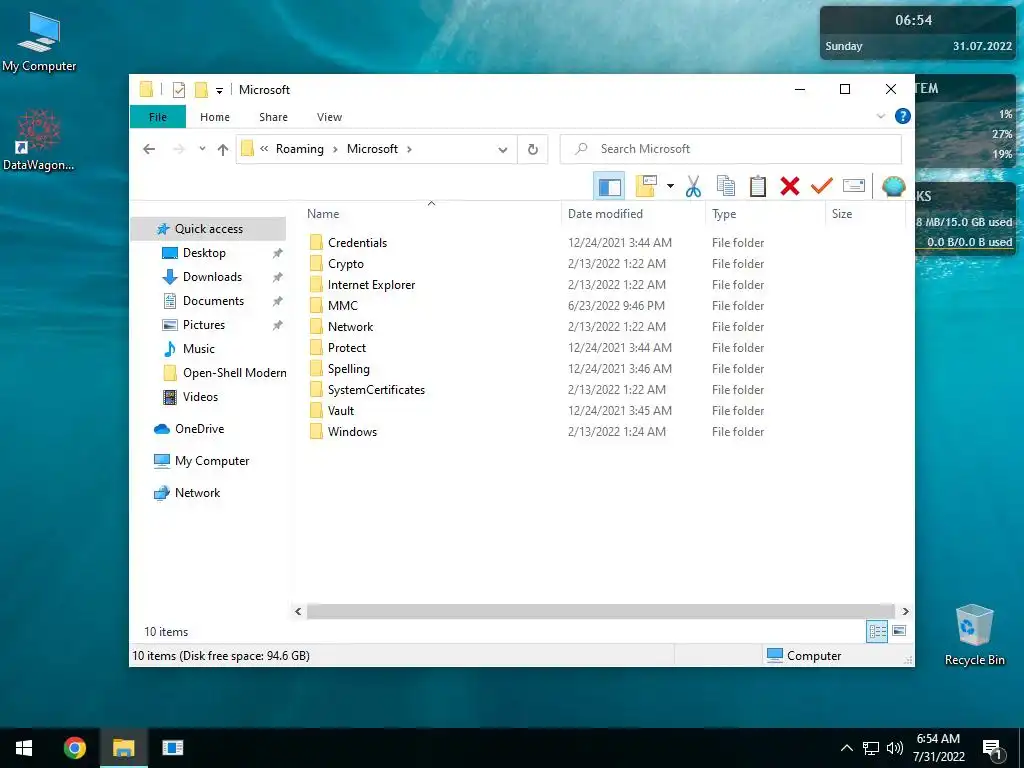Click the folder view options icon

coord(646,186)
